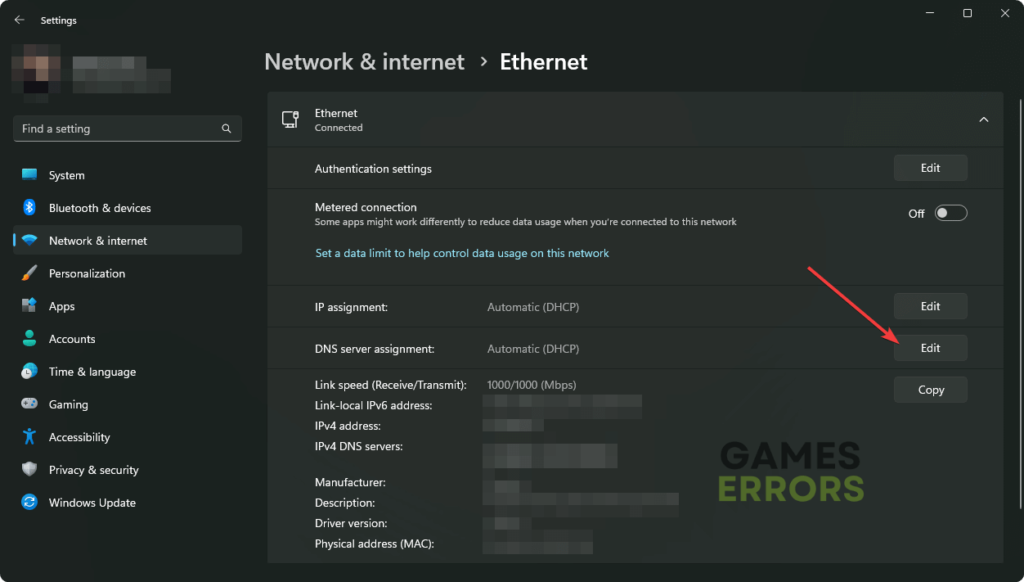
Task: Click the Privacy & security shield icon
Action: click(x=29, y=469)
